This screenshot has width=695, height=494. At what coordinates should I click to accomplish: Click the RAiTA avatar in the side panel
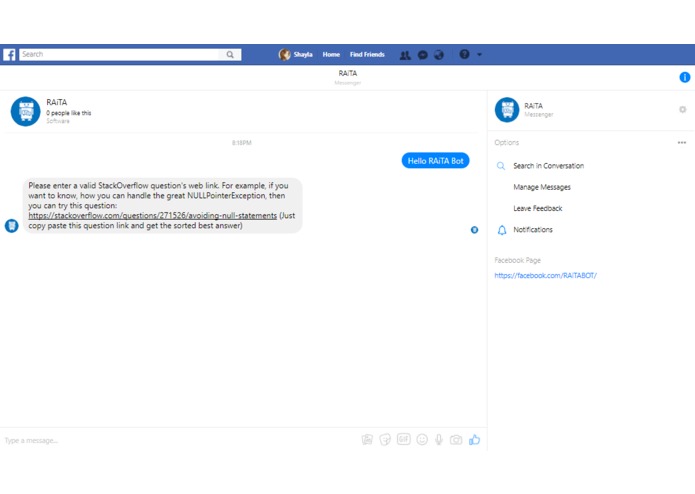507,109
